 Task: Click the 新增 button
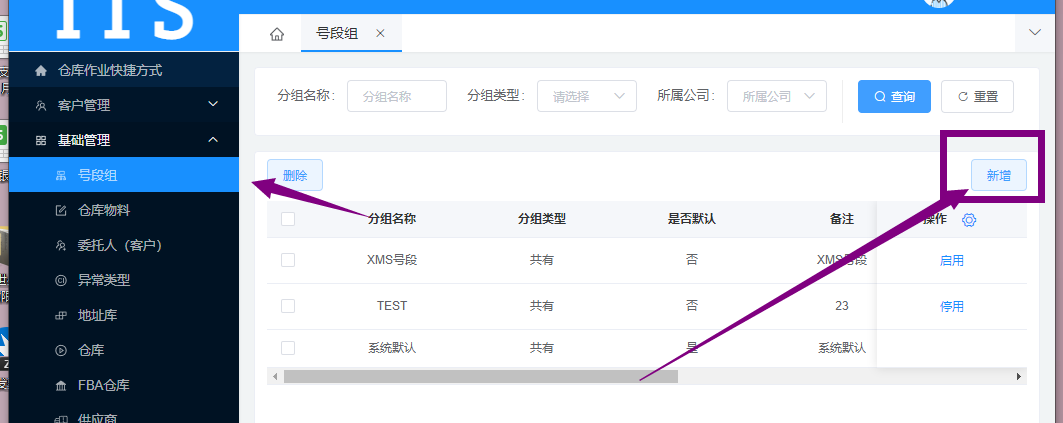click(998, 175)
